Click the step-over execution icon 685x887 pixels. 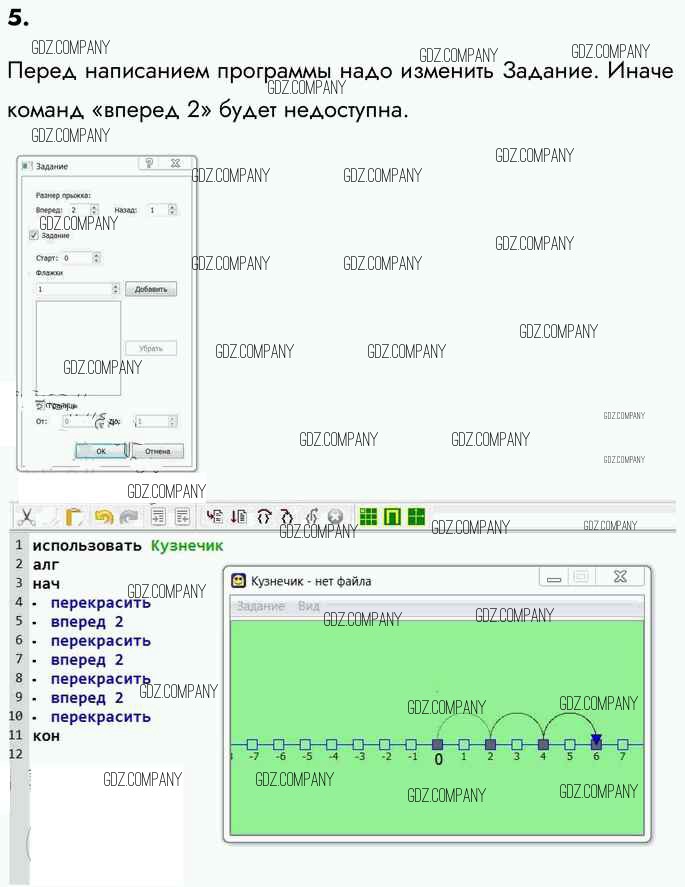(264, 516)
